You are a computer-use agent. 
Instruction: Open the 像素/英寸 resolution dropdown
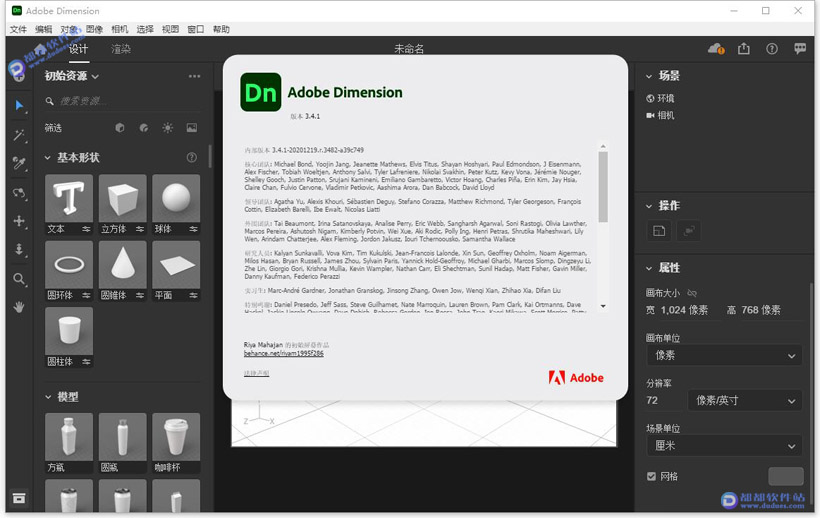[x=745, y=400]
